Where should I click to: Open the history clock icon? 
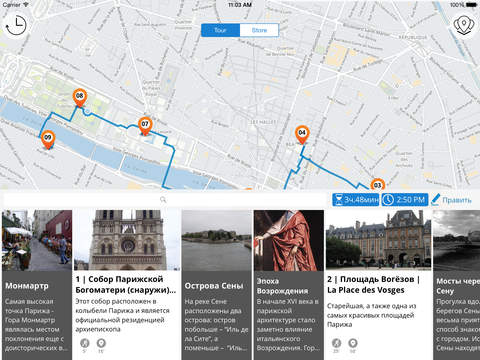16,25
